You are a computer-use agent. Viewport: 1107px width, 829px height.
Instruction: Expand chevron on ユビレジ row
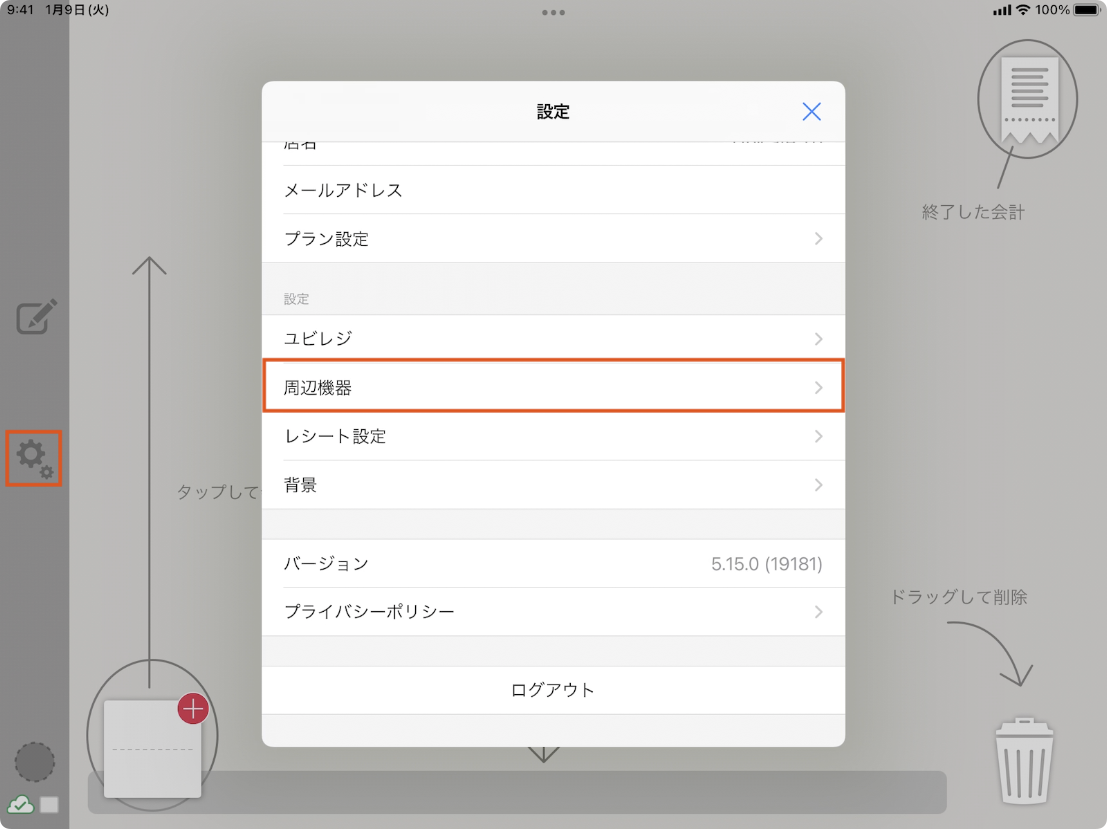tap(818, 339)
